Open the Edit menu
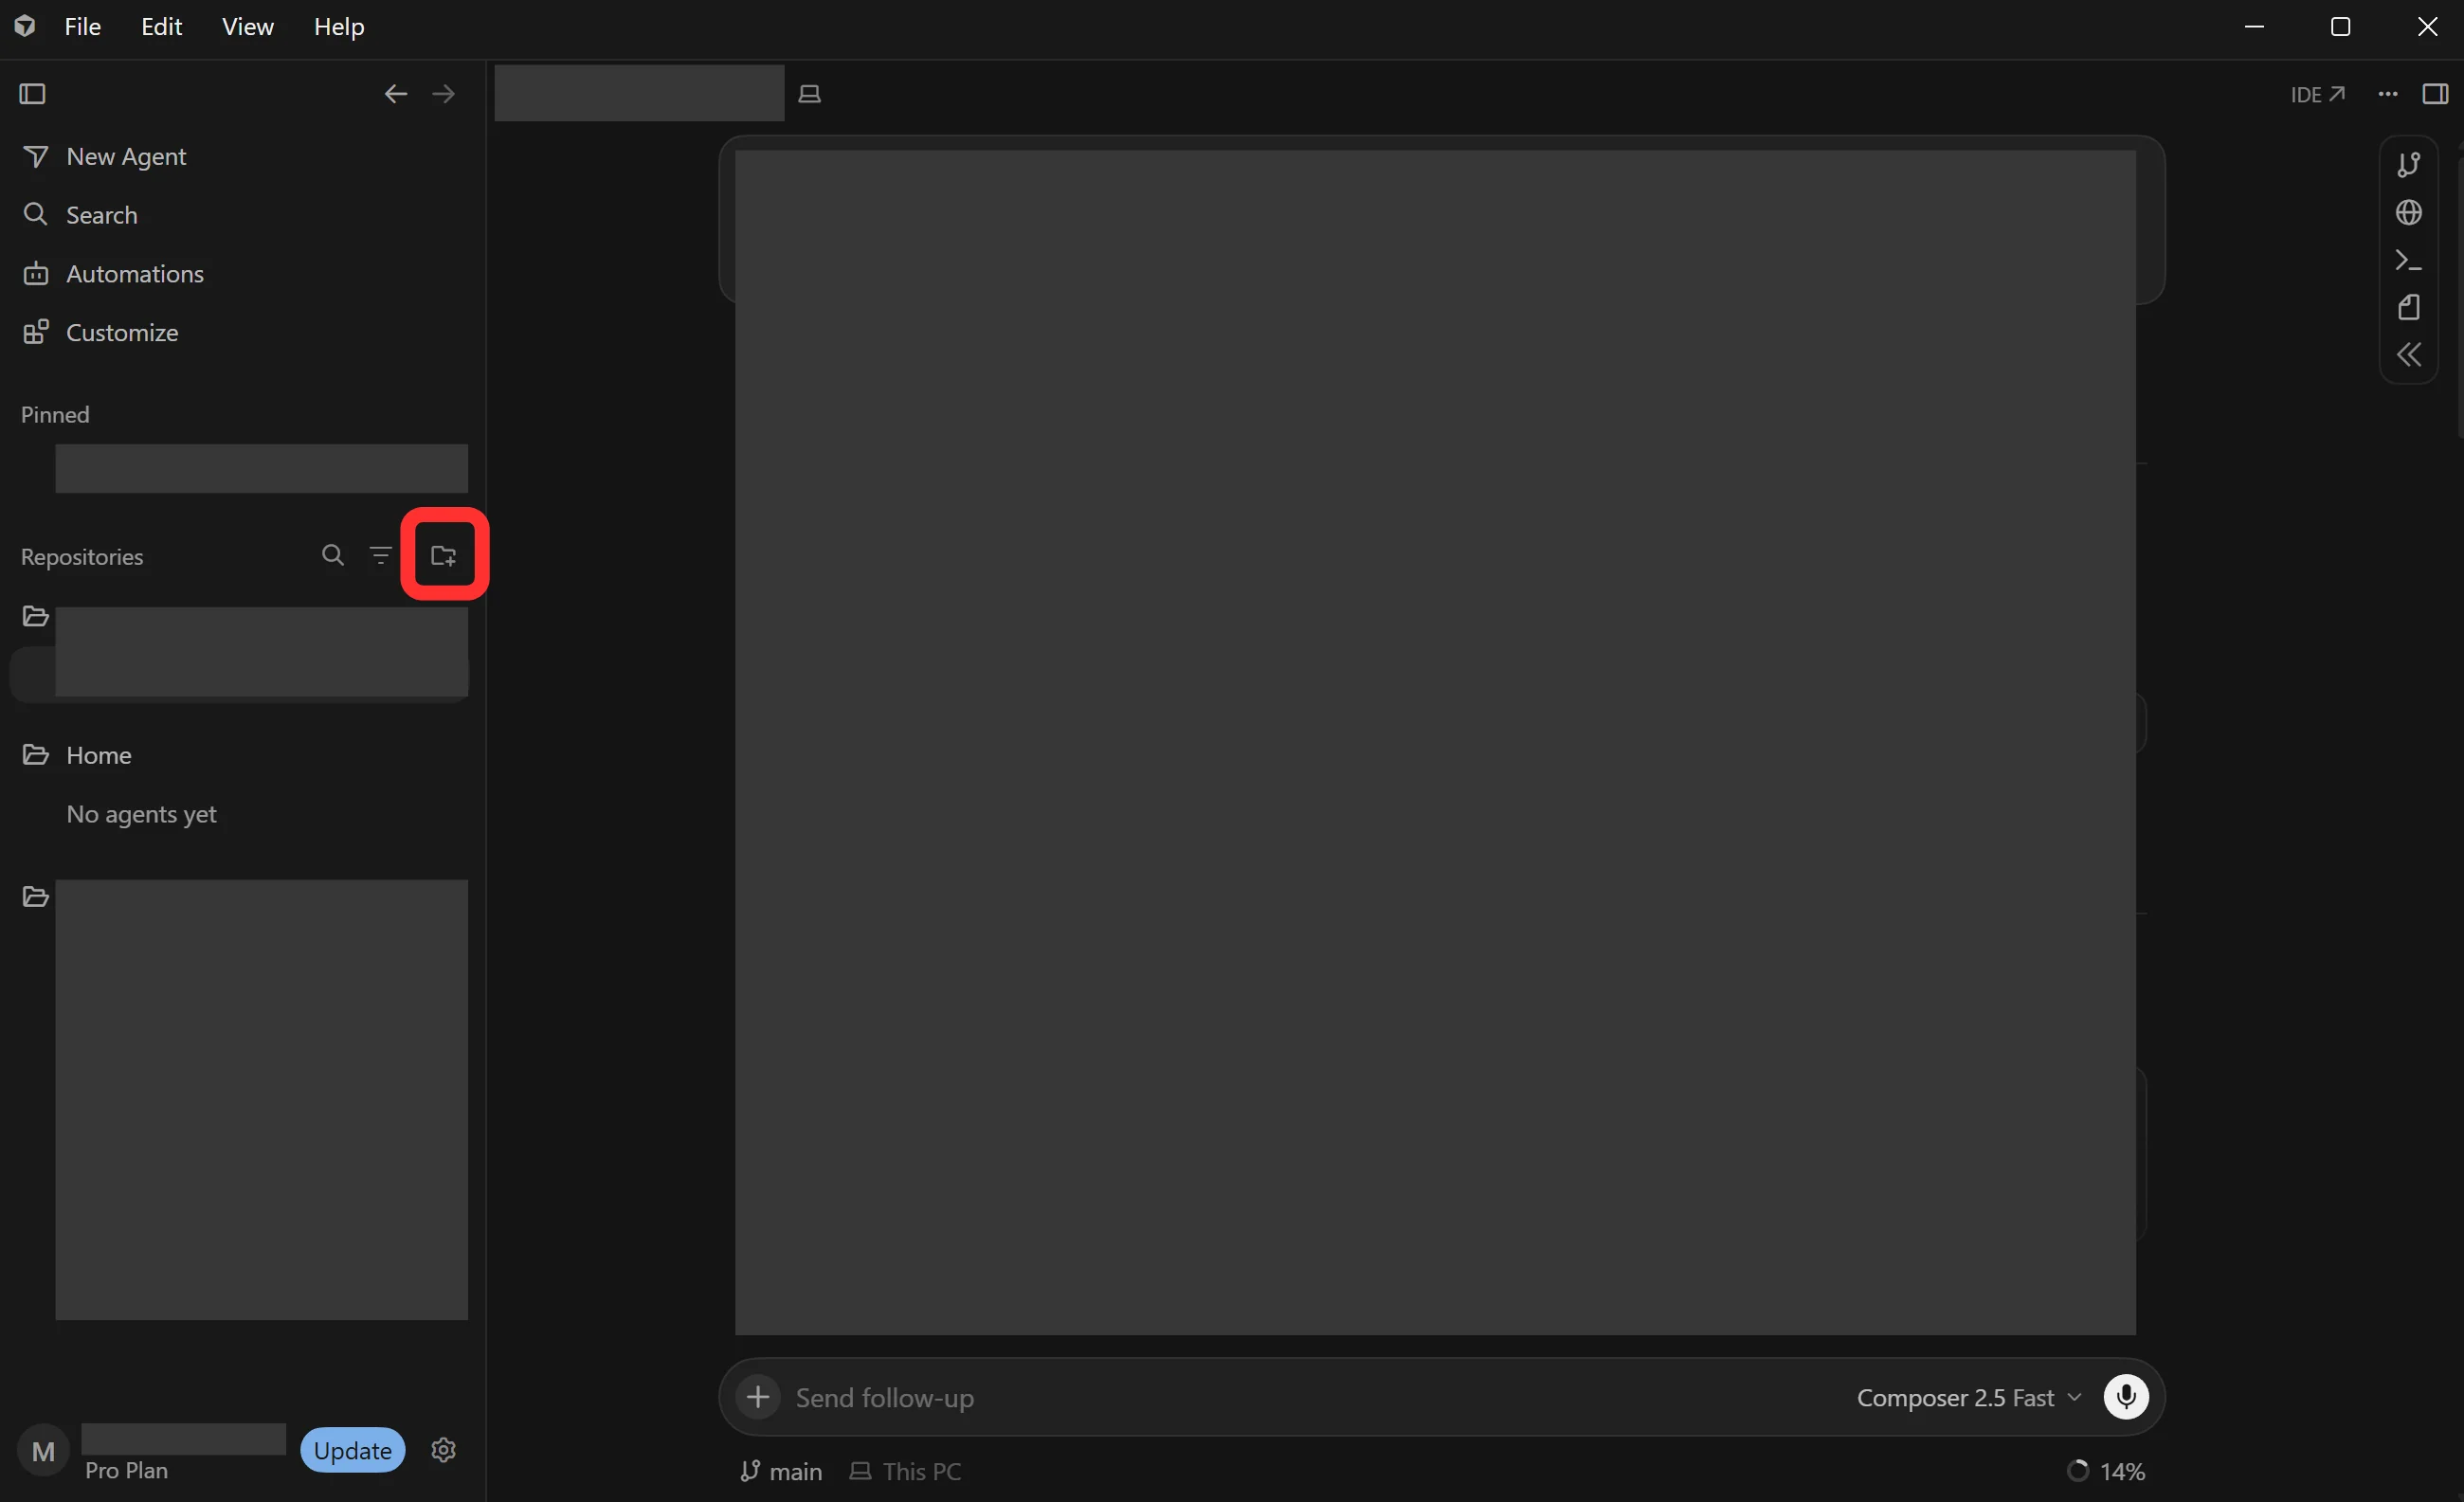The width and height of the screenshot is (2464, 1502). 162,27
